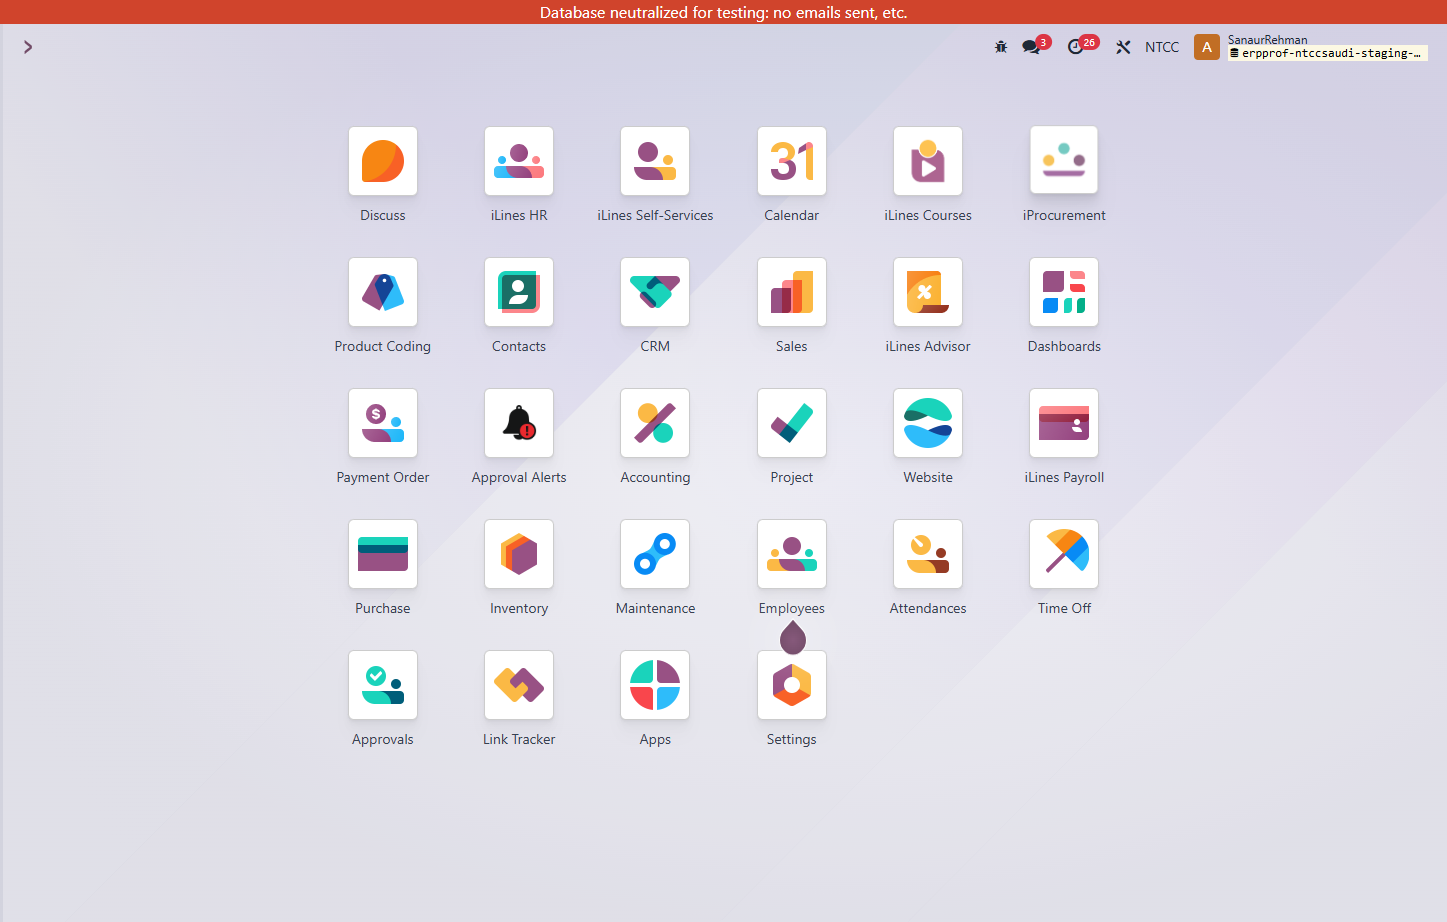Open the Dashboards app
The height and width of the screenshot is (922, 1447).
pyautogui.click(x=1064, y=292)
